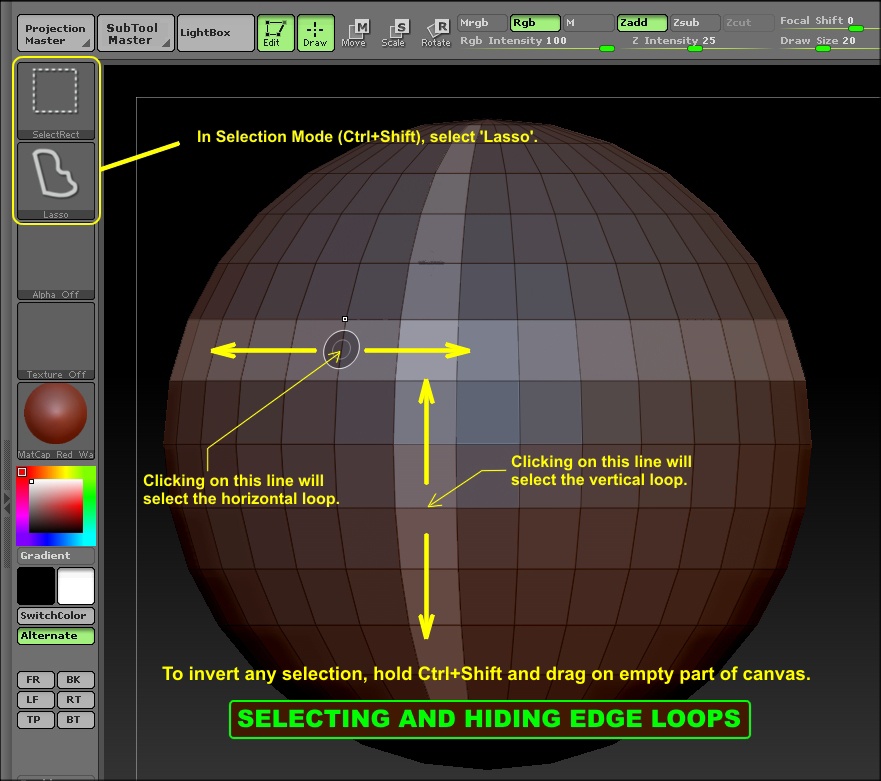Toggle Draw mode
This screenshot has width=881, height=781.
[315, 33]
